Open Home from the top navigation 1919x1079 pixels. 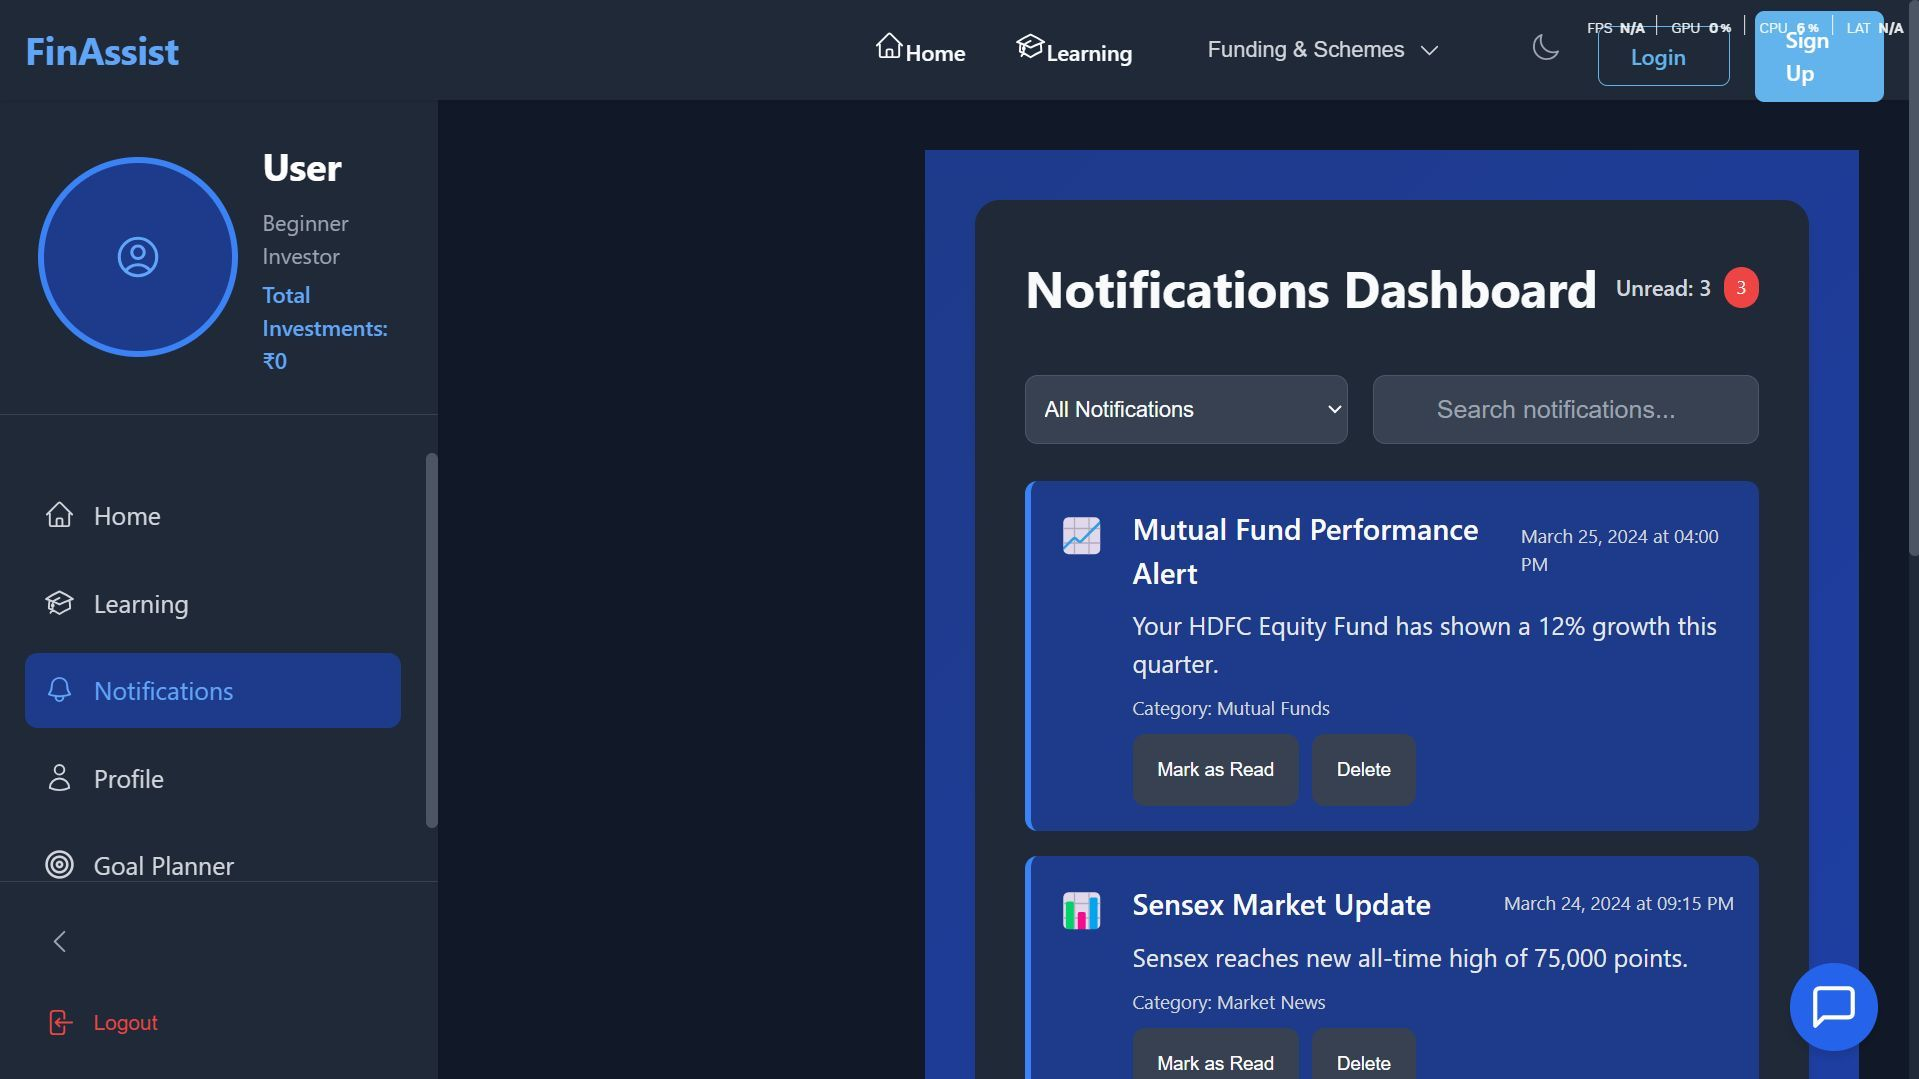(920, 50)
